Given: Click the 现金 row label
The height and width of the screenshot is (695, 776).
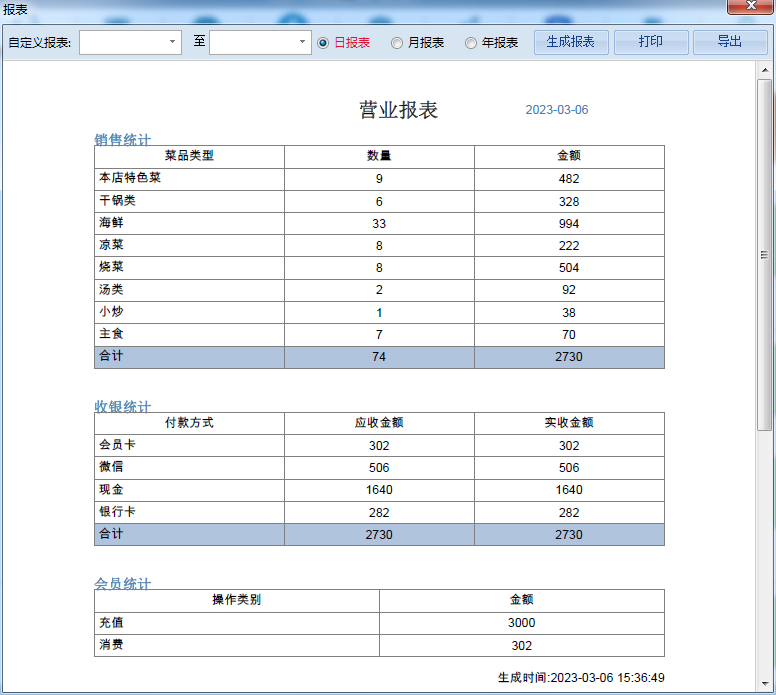Looking at the screenshot, I should tap(111, 490).
